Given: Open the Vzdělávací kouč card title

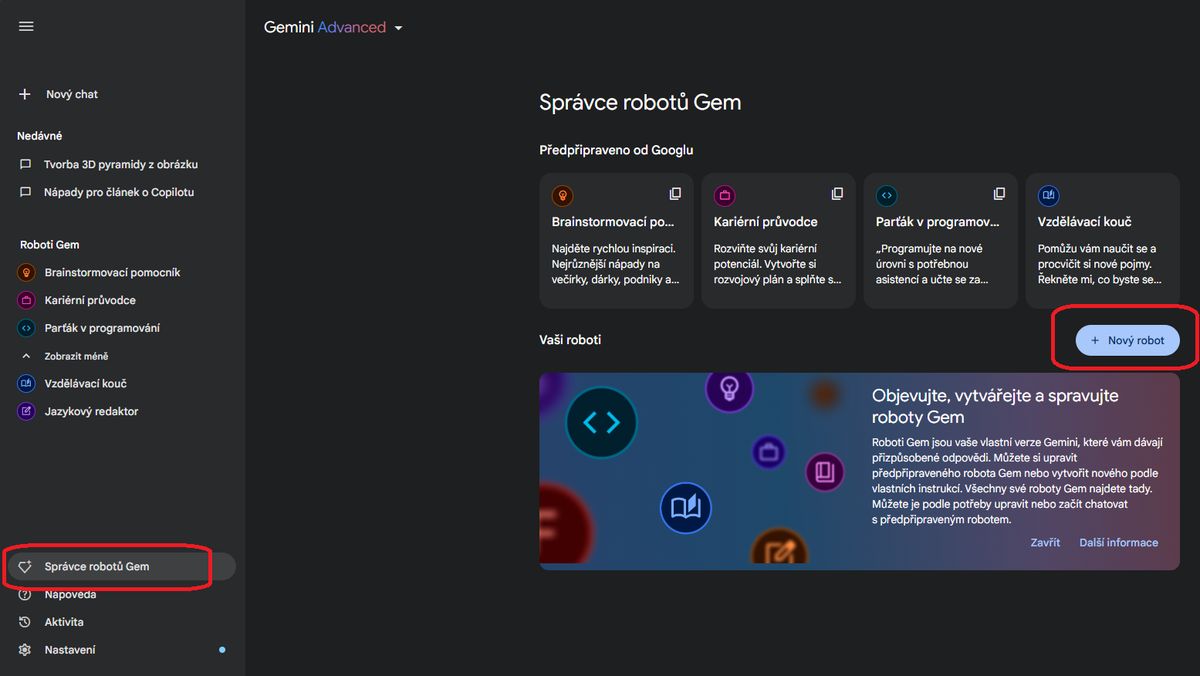Looking at the screenshot, I should click(x=1085, y=222).
